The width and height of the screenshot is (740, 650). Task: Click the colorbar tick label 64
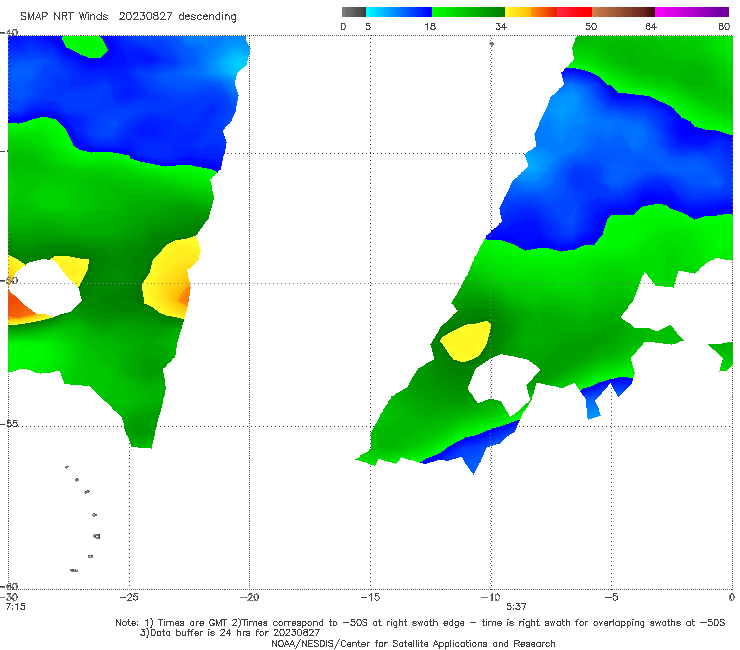pos(651,26)
